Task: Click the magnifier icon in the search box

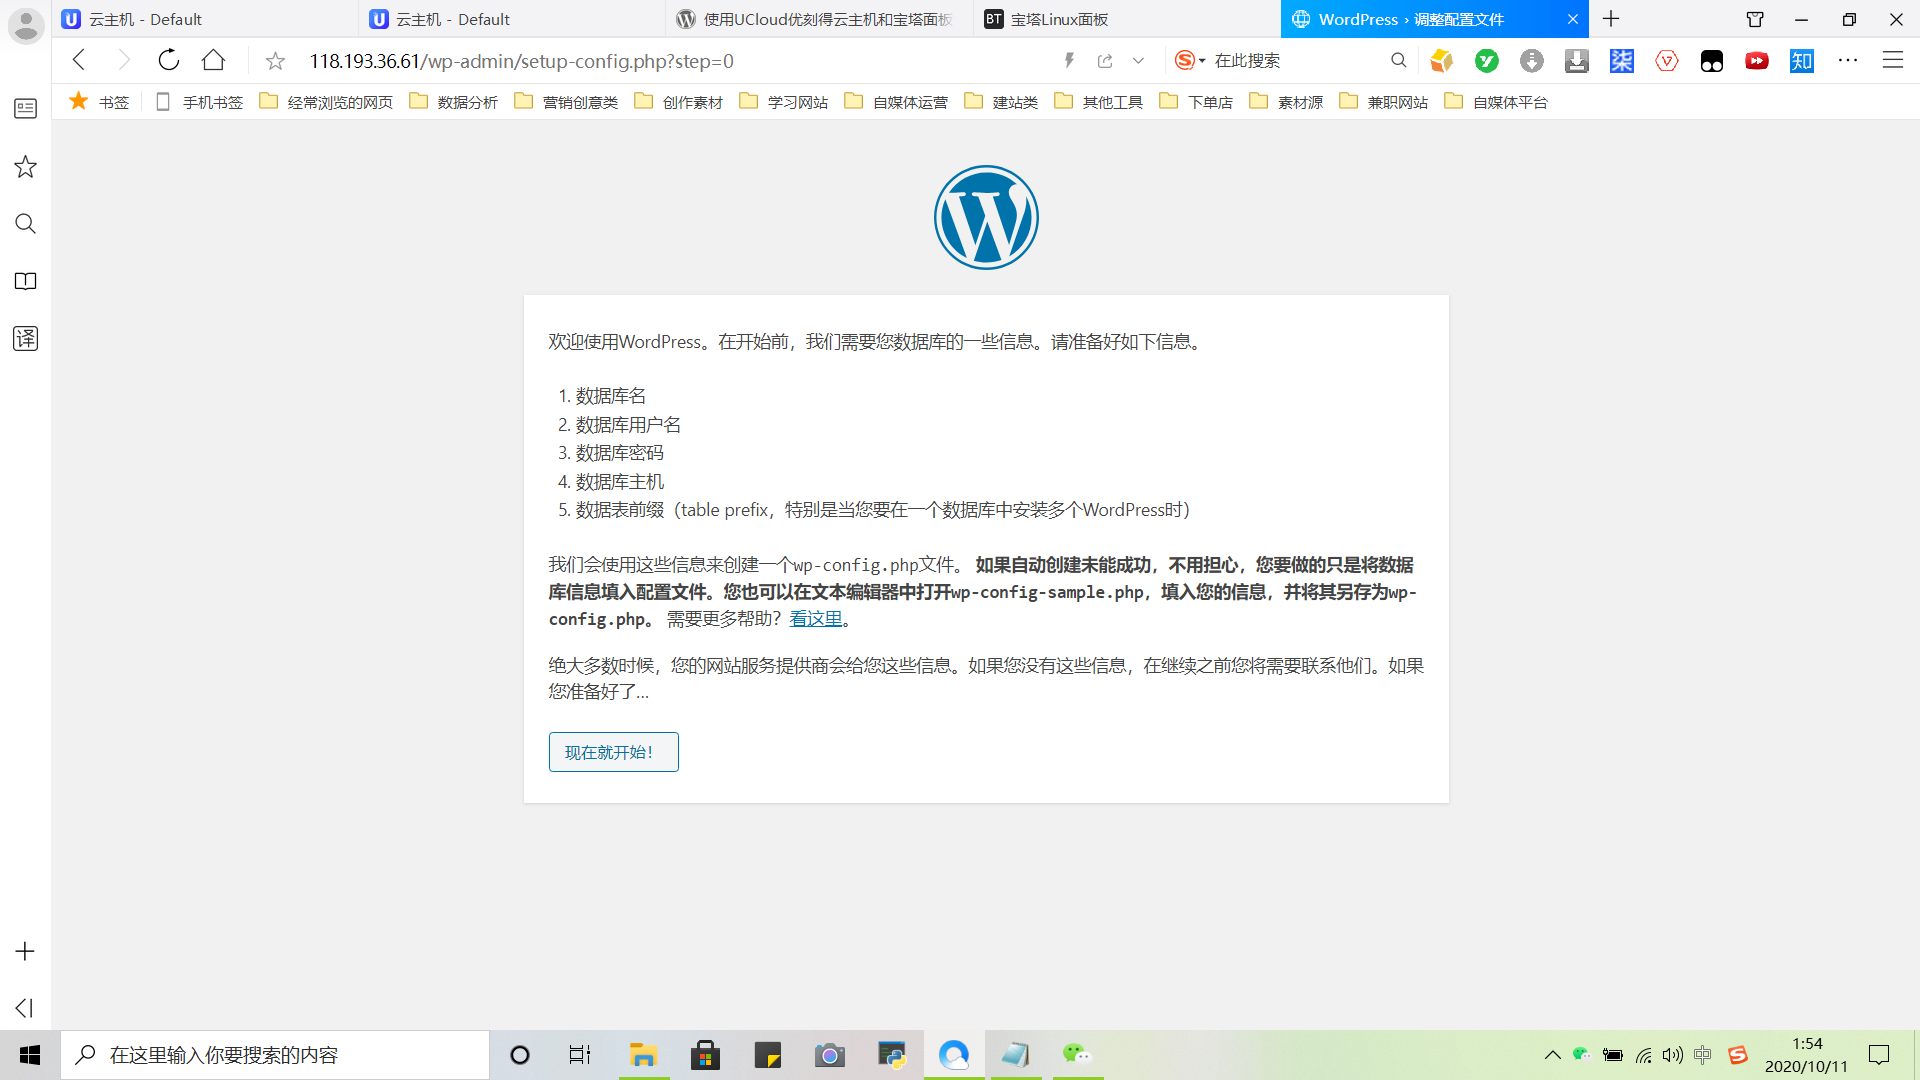Action: click(x=1398, y=61)
